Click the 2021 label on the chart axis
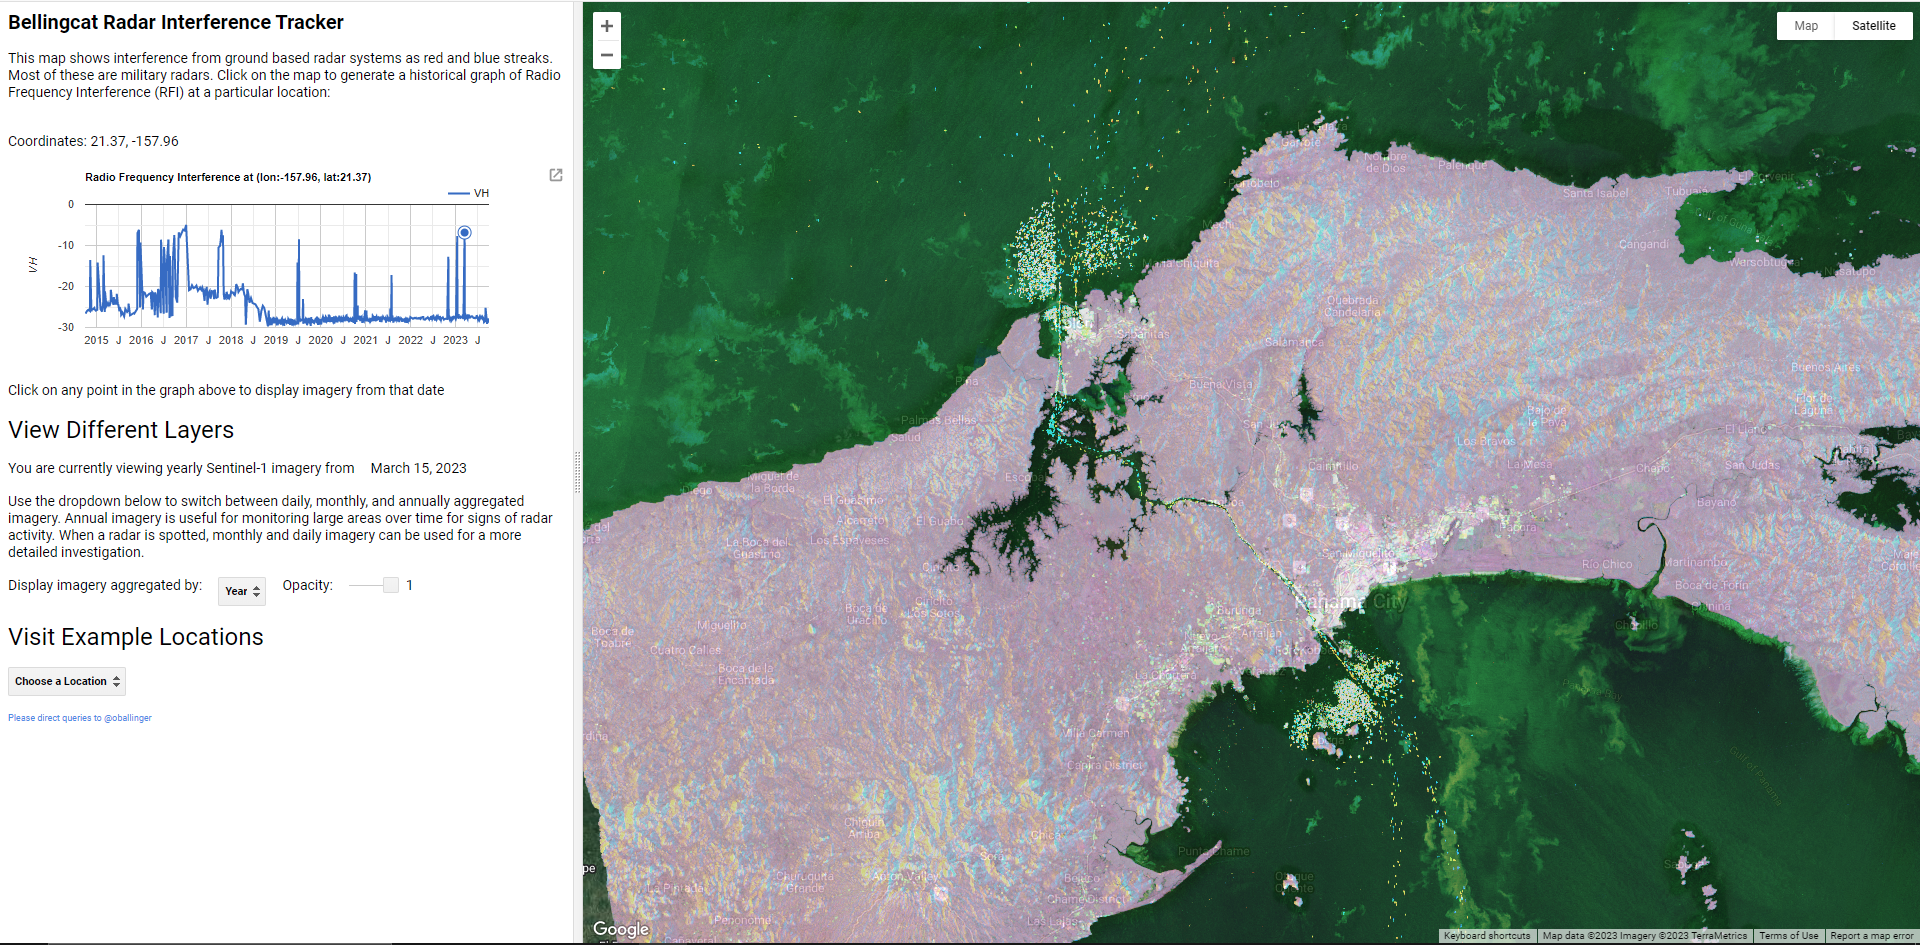 366,340
